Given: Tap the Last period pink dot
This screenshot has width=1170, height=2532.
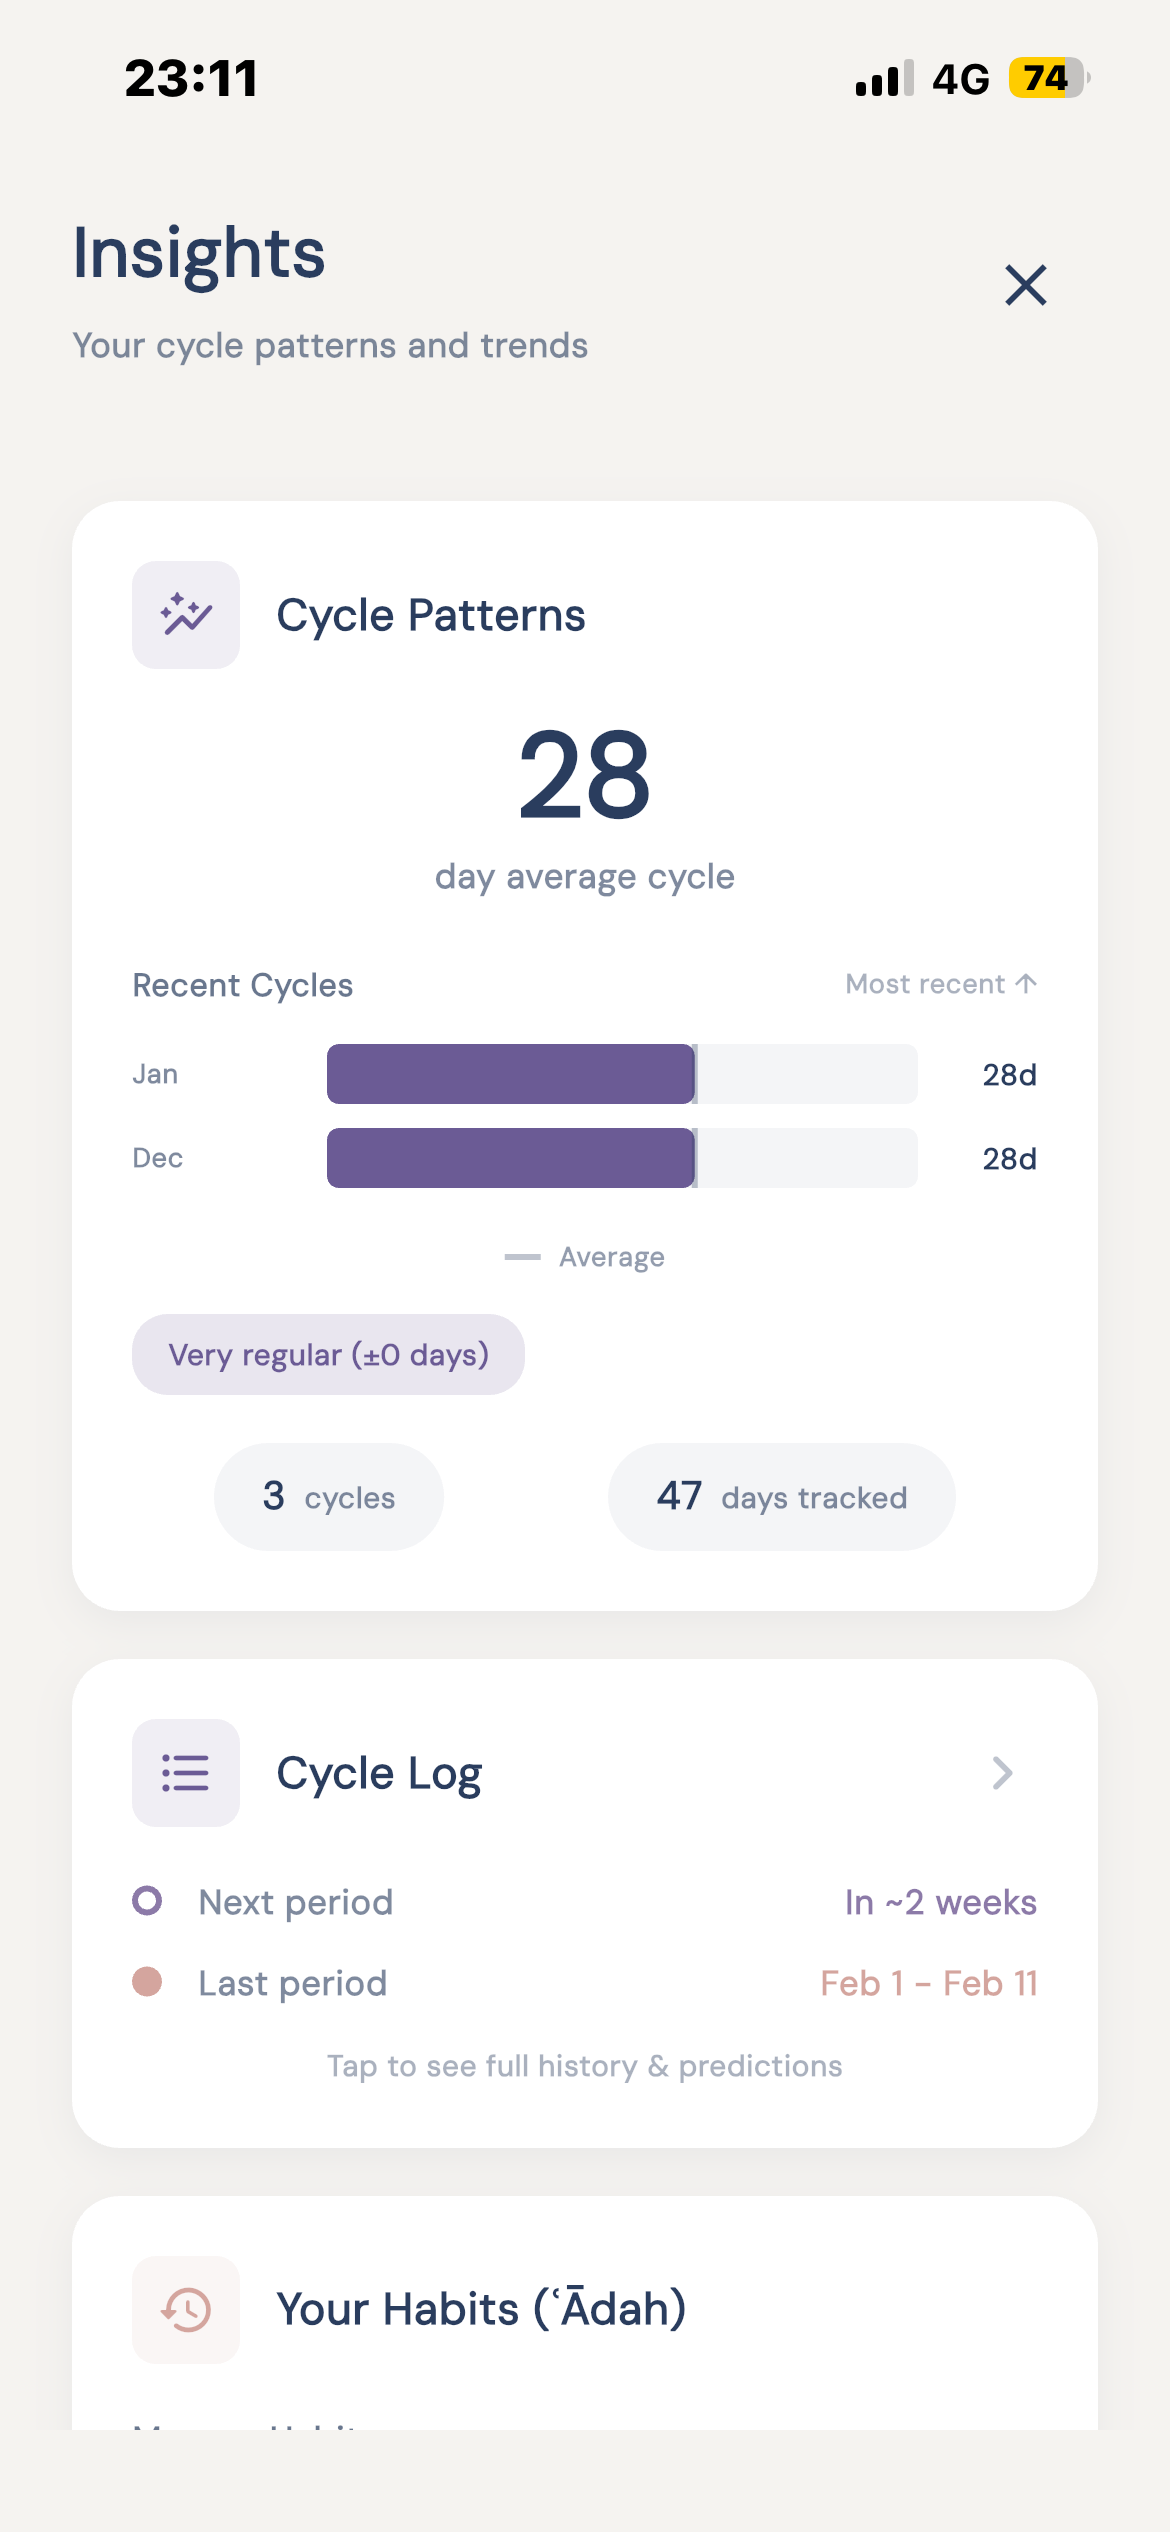Looking at the screenshot, I should [147, 1981].
